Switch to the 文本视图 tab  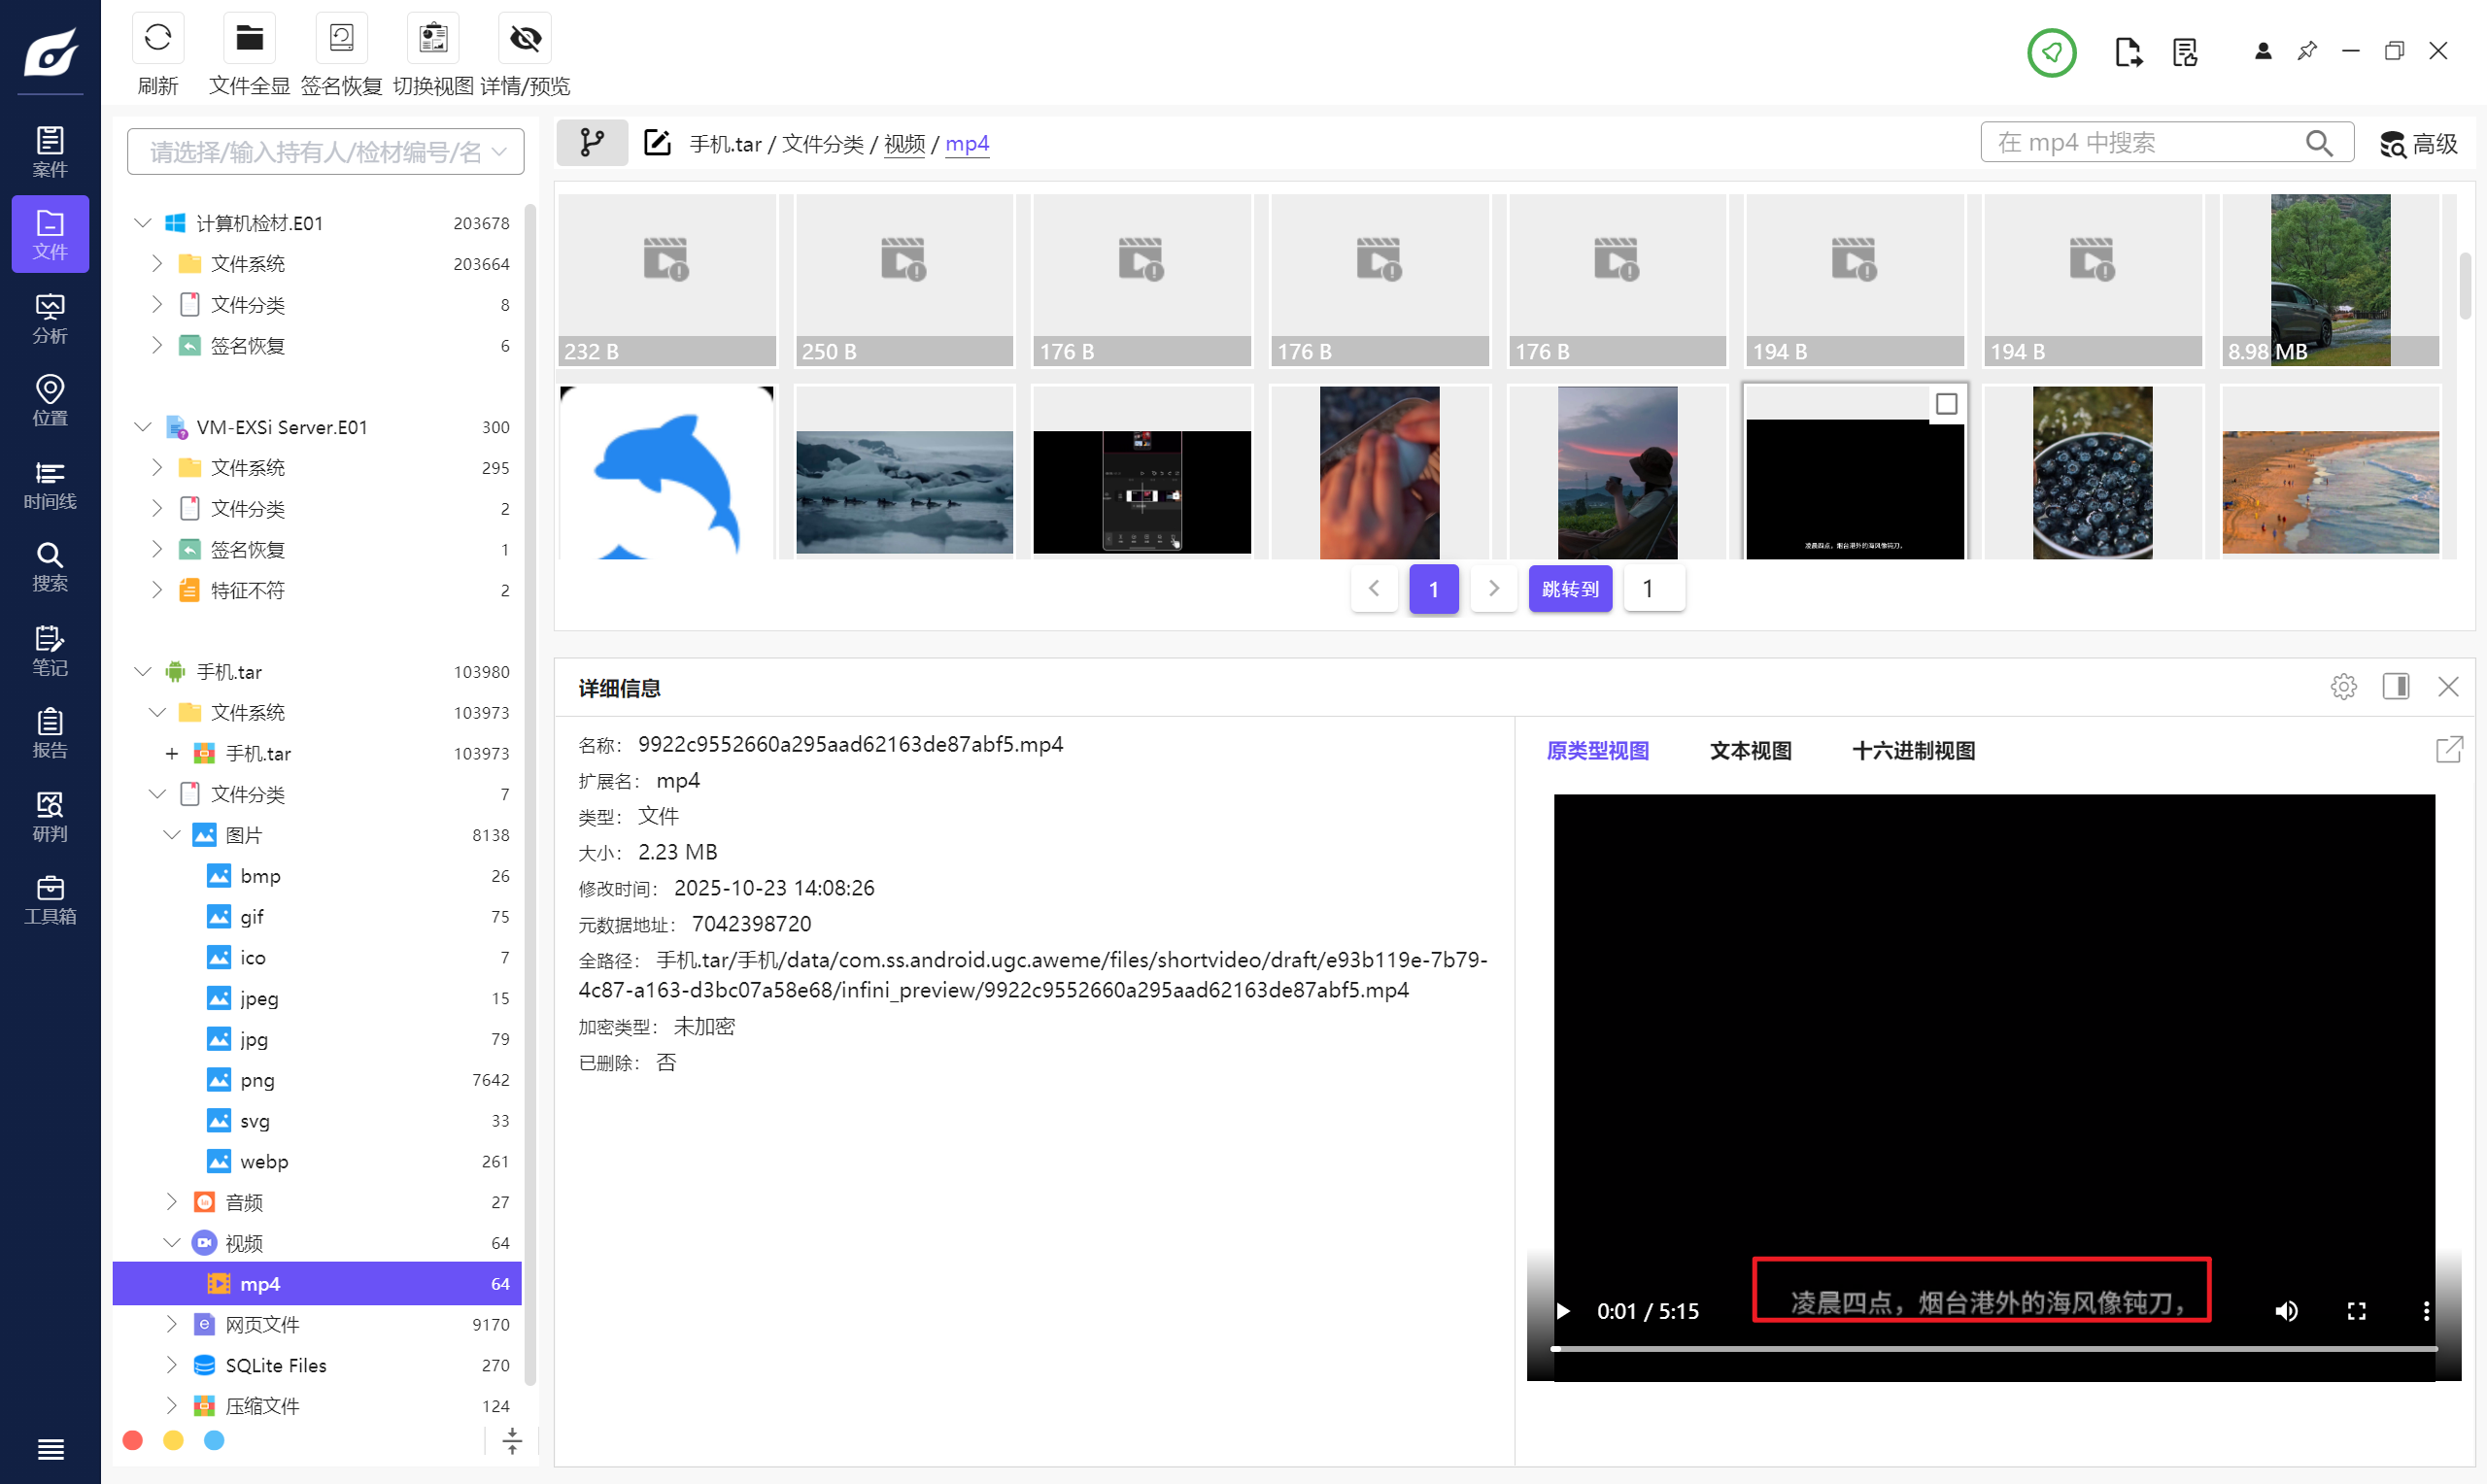point(1750,750)
